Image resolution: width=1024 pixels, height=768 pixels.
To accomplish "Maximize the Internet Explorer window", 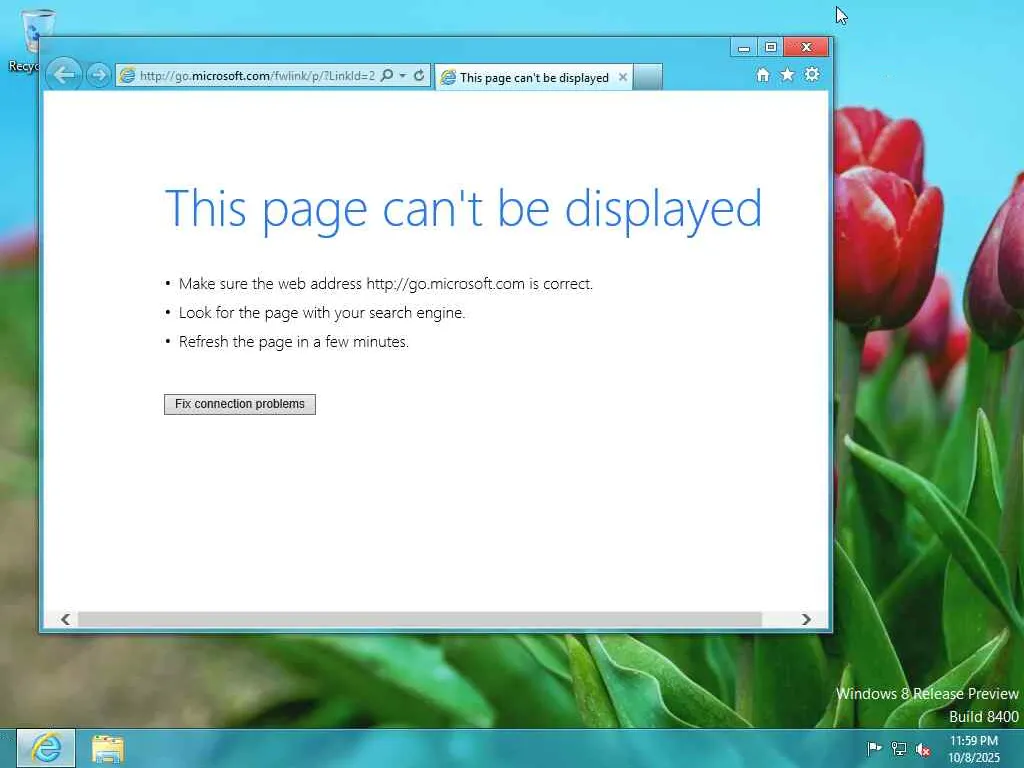I will [x=771, y=47].
